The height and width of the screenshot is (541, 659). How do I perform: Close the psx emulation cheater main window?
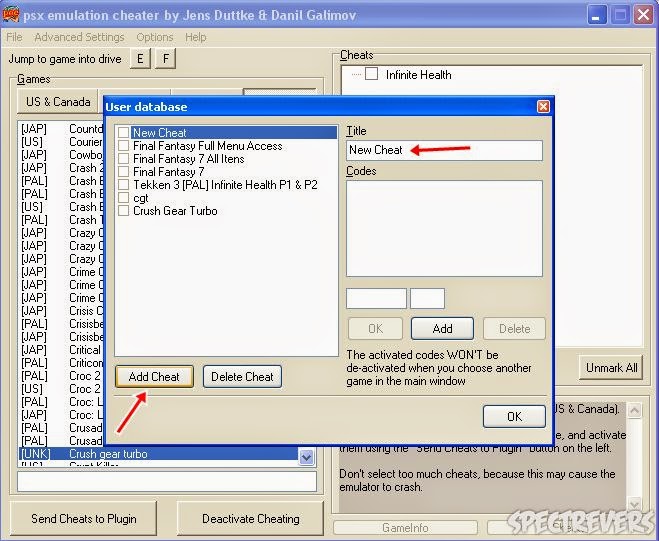643,15
